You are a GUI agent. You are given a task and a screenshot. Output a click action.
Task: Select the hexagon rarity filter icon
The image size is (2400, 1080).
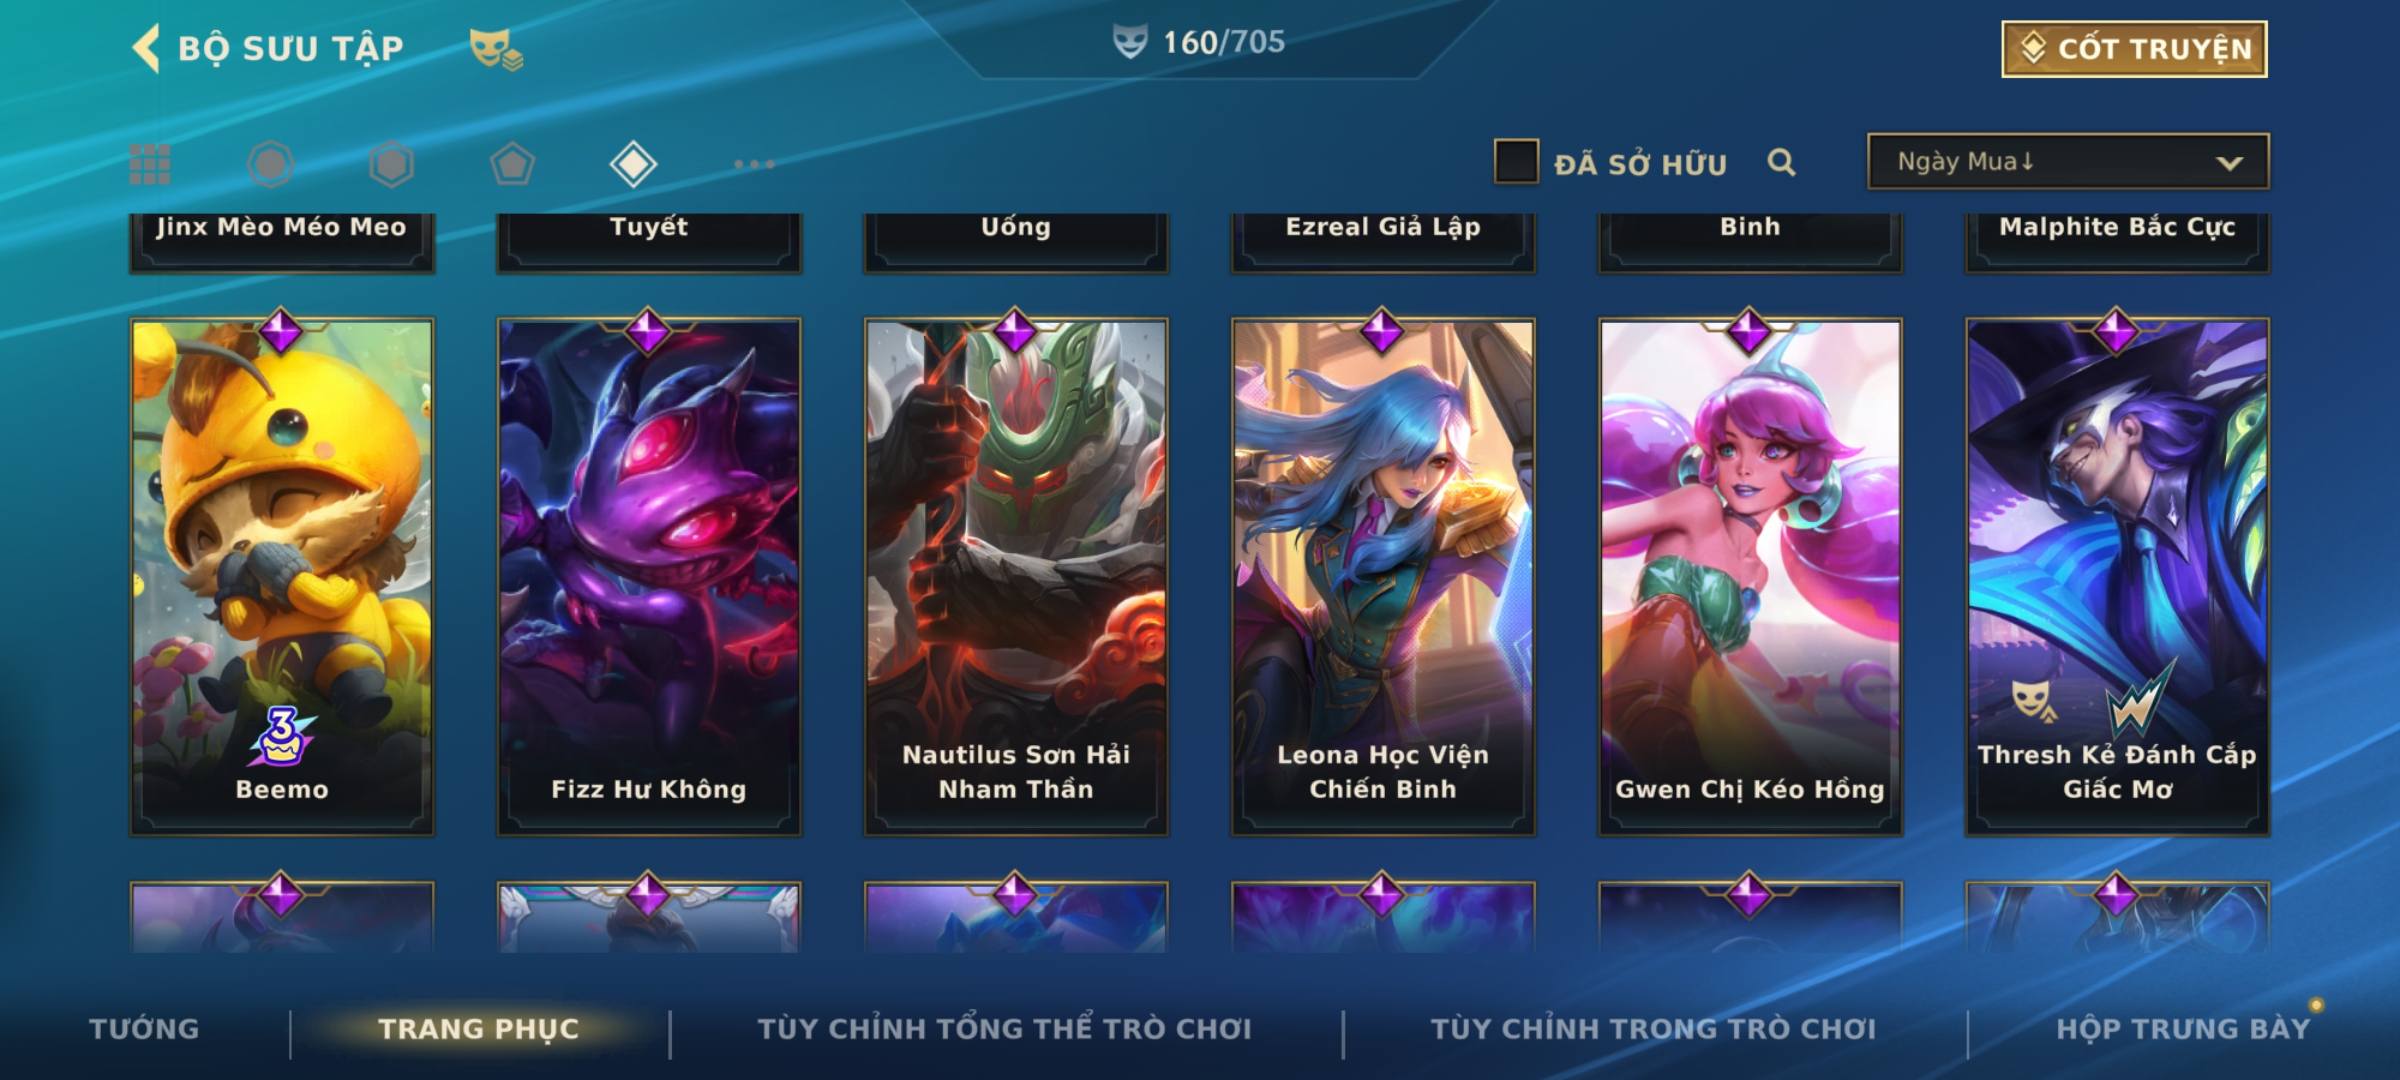(x=391, y=164)
